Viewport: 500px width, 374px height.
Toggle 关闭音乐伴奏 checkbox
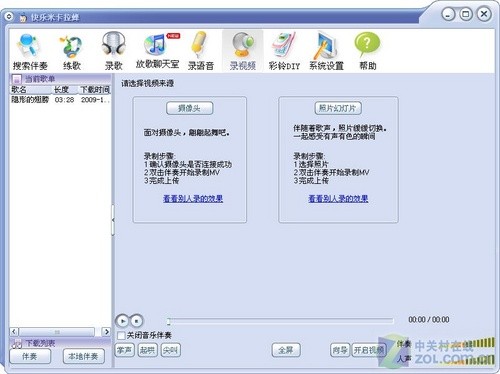coord(121,335)
